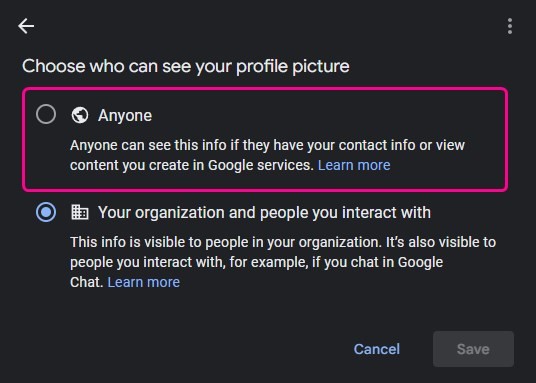Select the Anyone radio button
Screen dimensions: 536x383
tap(46, 114)
